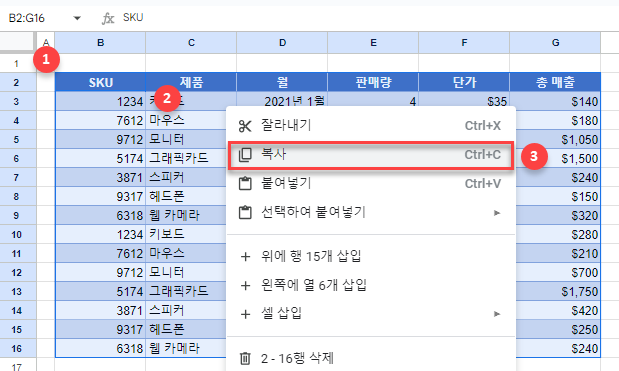The width and height of the screenshot is (619, 371).
Task: Click the clipboard icon beside 선택하여 붙여넣기
Action: [x=245, y=213]
